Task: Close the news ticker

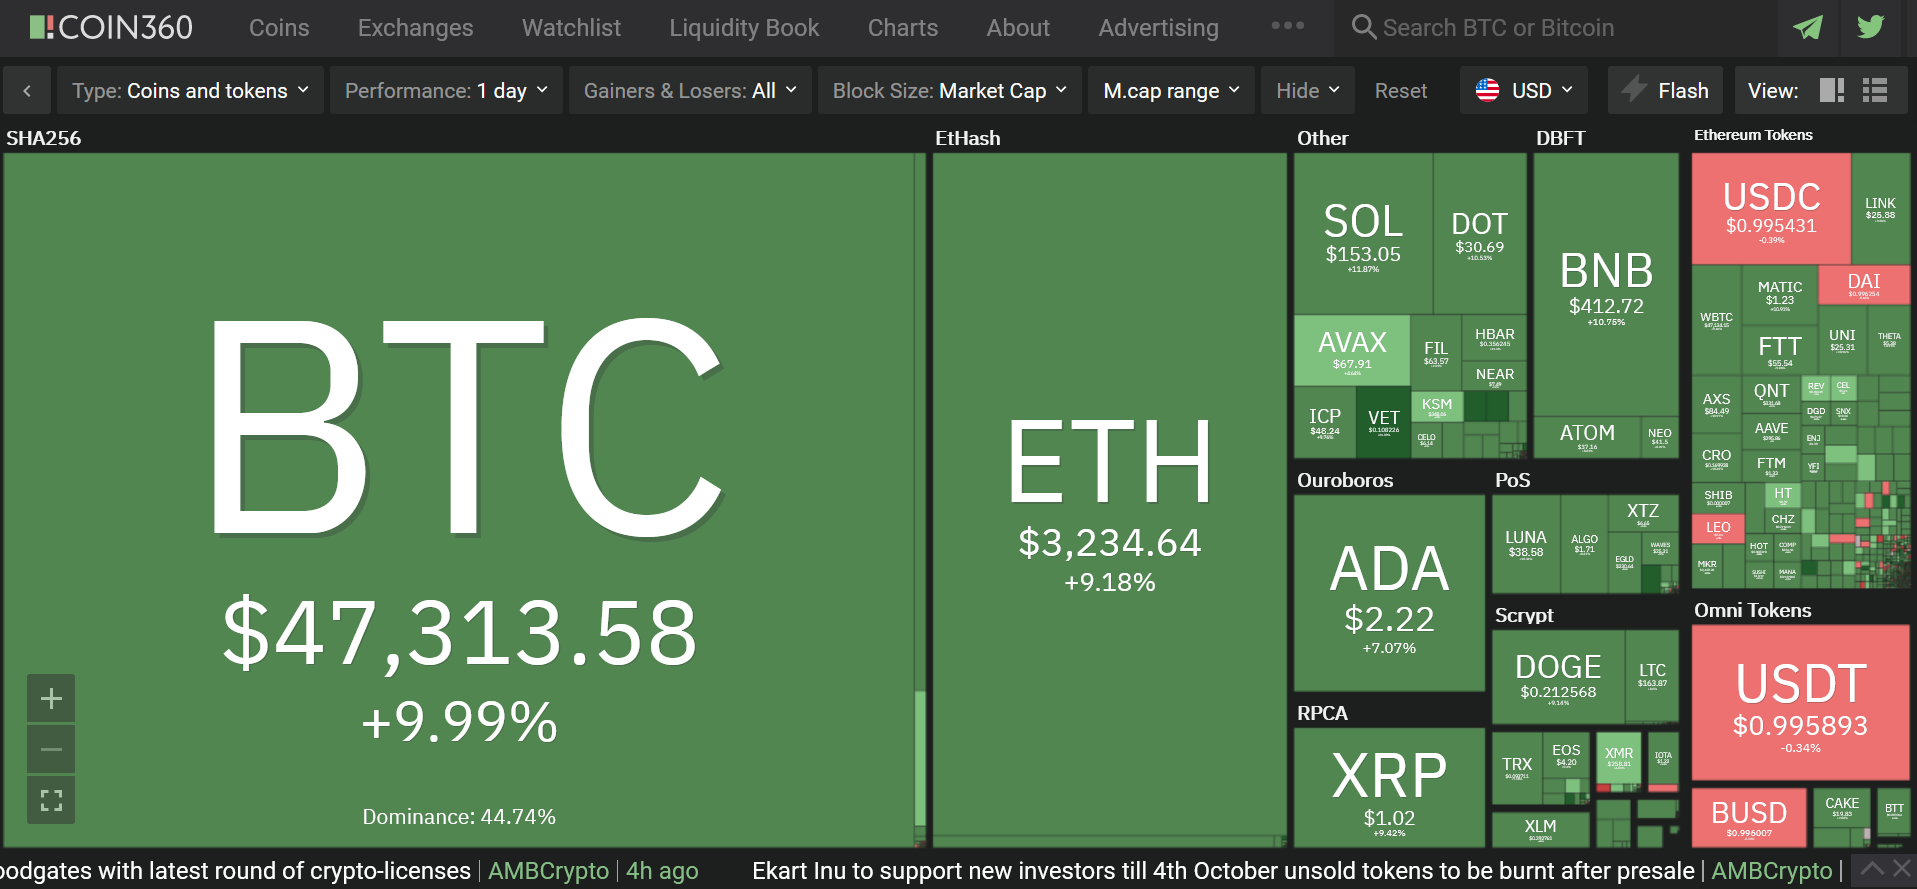Action: tap(1901, 870)
